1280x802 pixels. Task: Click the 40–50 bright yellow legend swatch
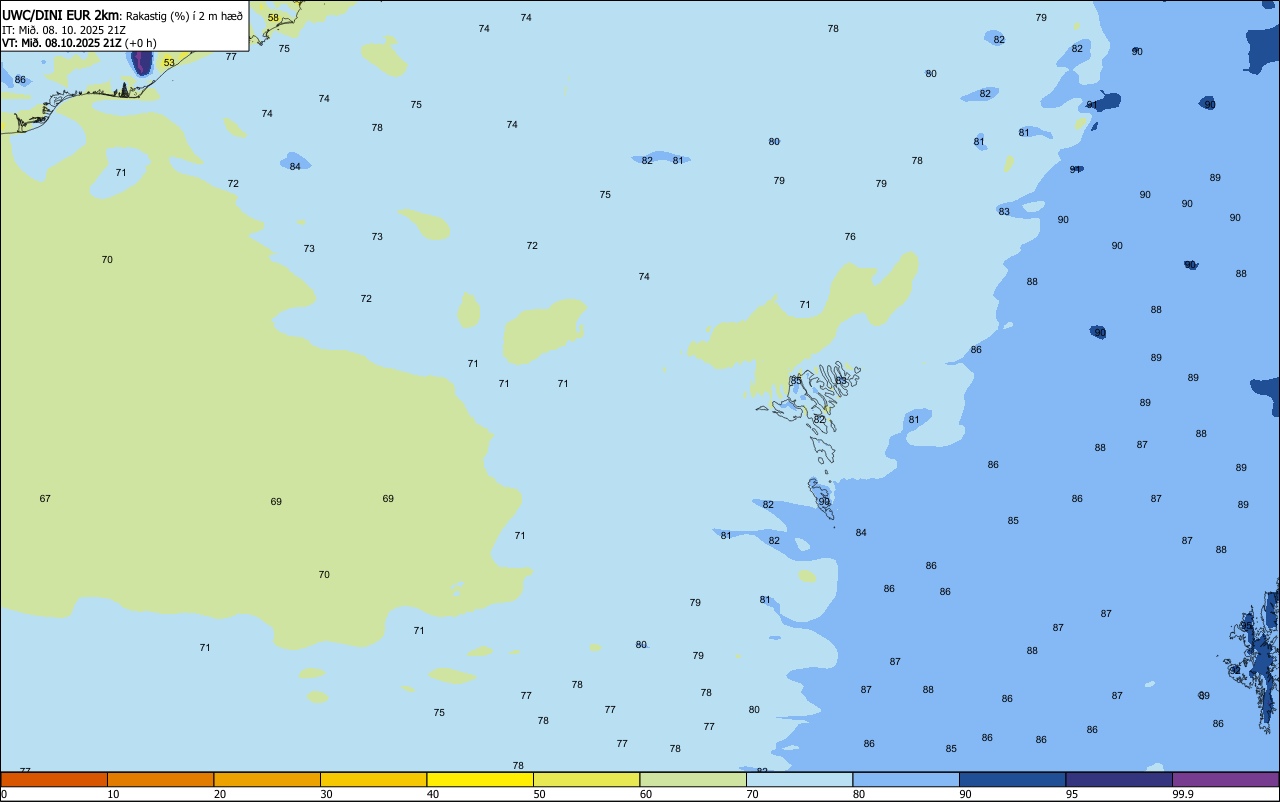point(480,779)
